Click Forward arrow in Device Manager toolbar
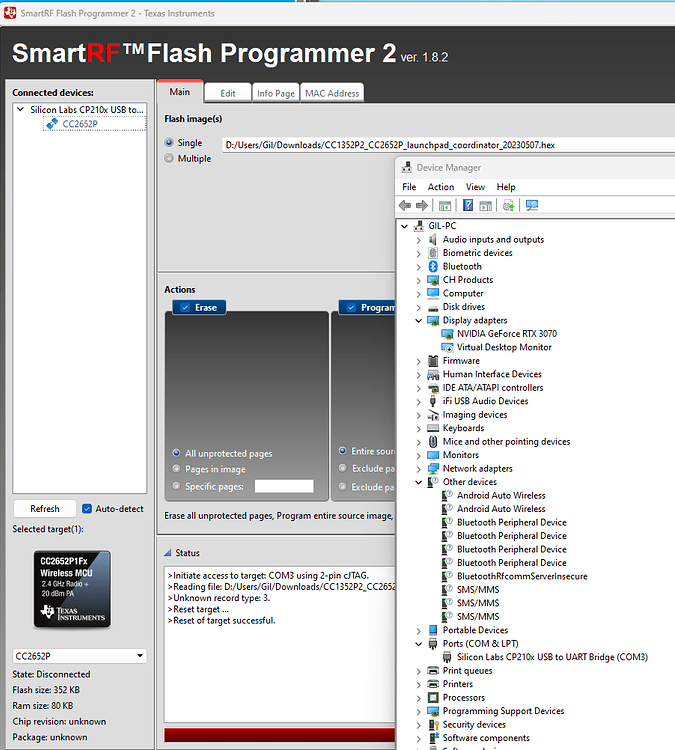The width and height of the screenshot is (675, 750). 422,206
